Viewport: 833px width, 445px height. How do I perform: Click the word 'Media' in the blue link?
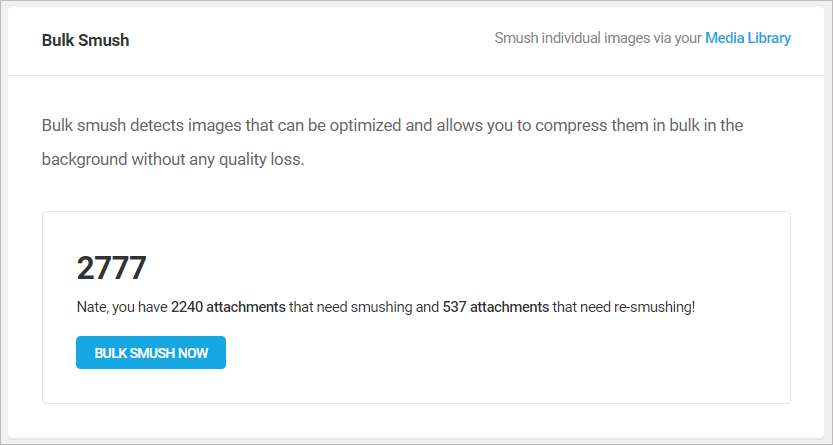[725, 38]
